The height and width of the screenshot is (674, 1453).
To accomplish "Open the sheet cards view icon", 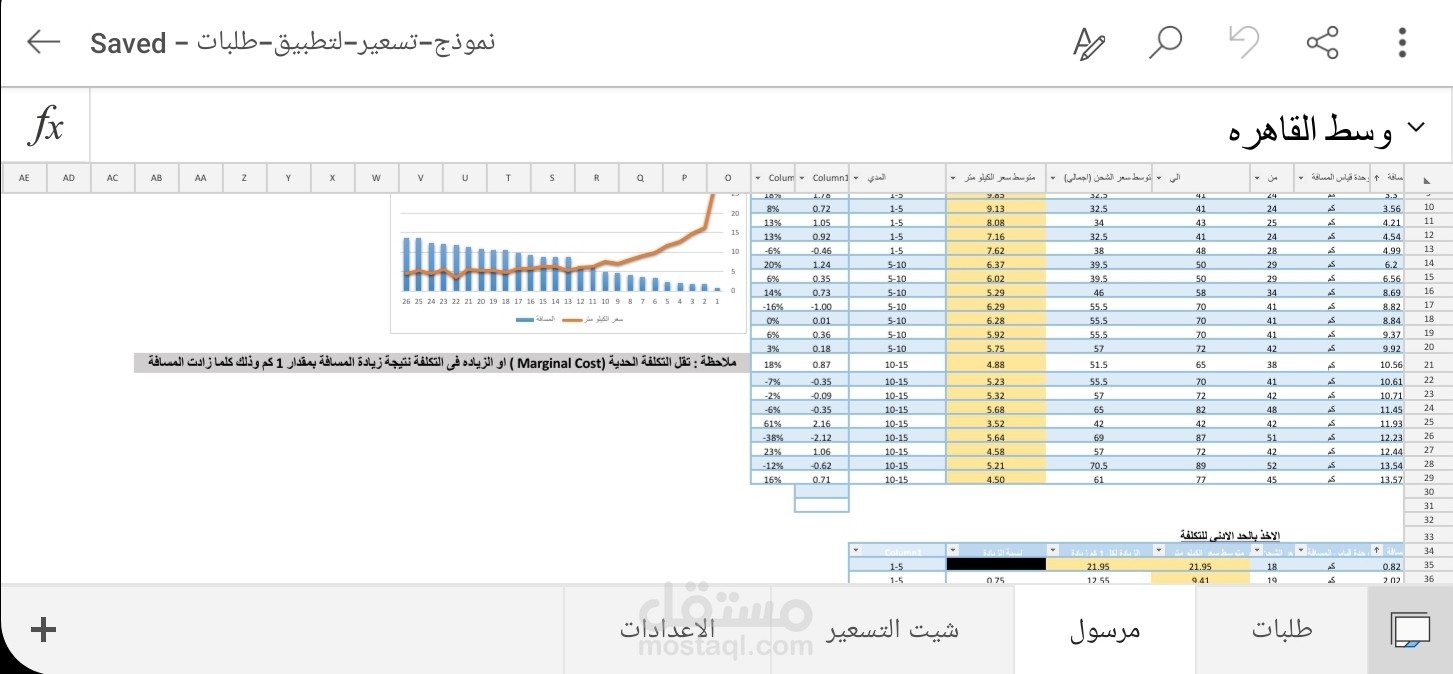I will (1410, 630).
